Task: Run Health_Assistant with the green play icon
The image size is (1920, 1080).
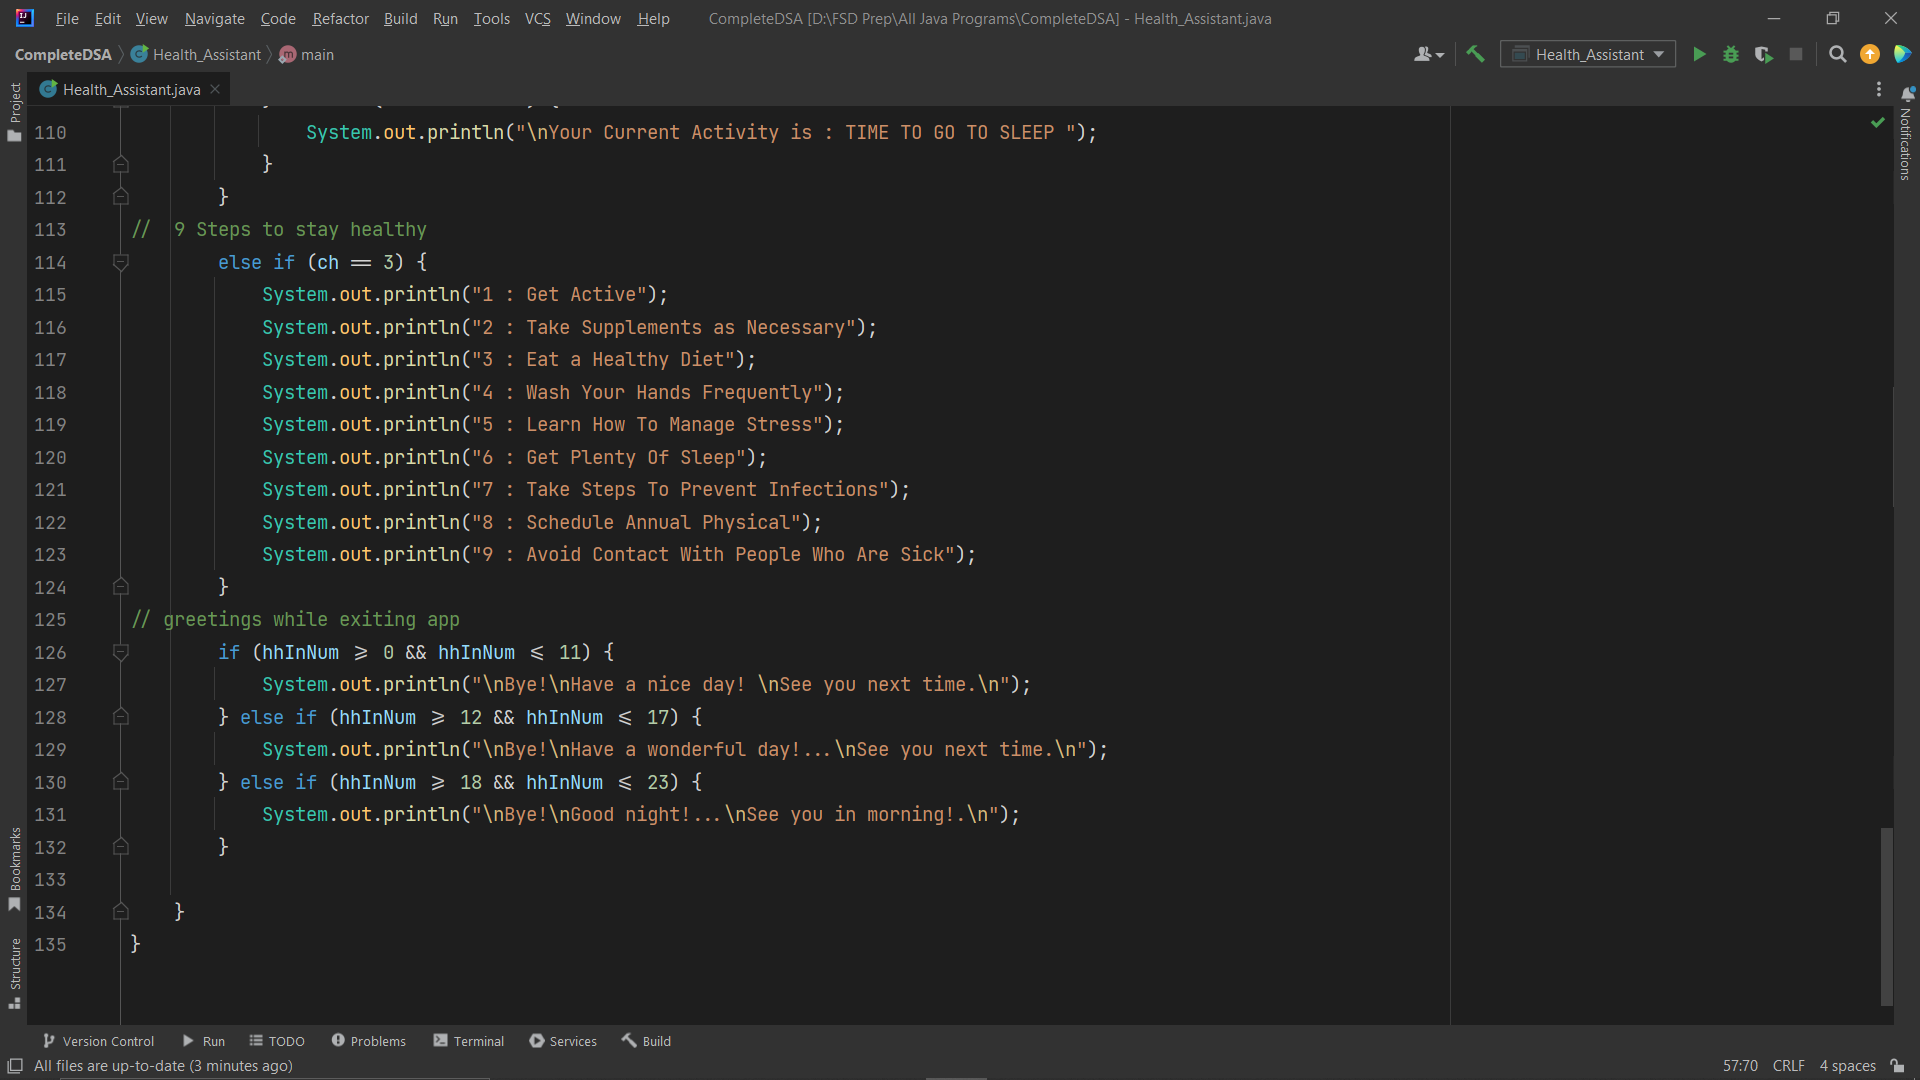Action: pyautogui.click(x=1699, y=55)
